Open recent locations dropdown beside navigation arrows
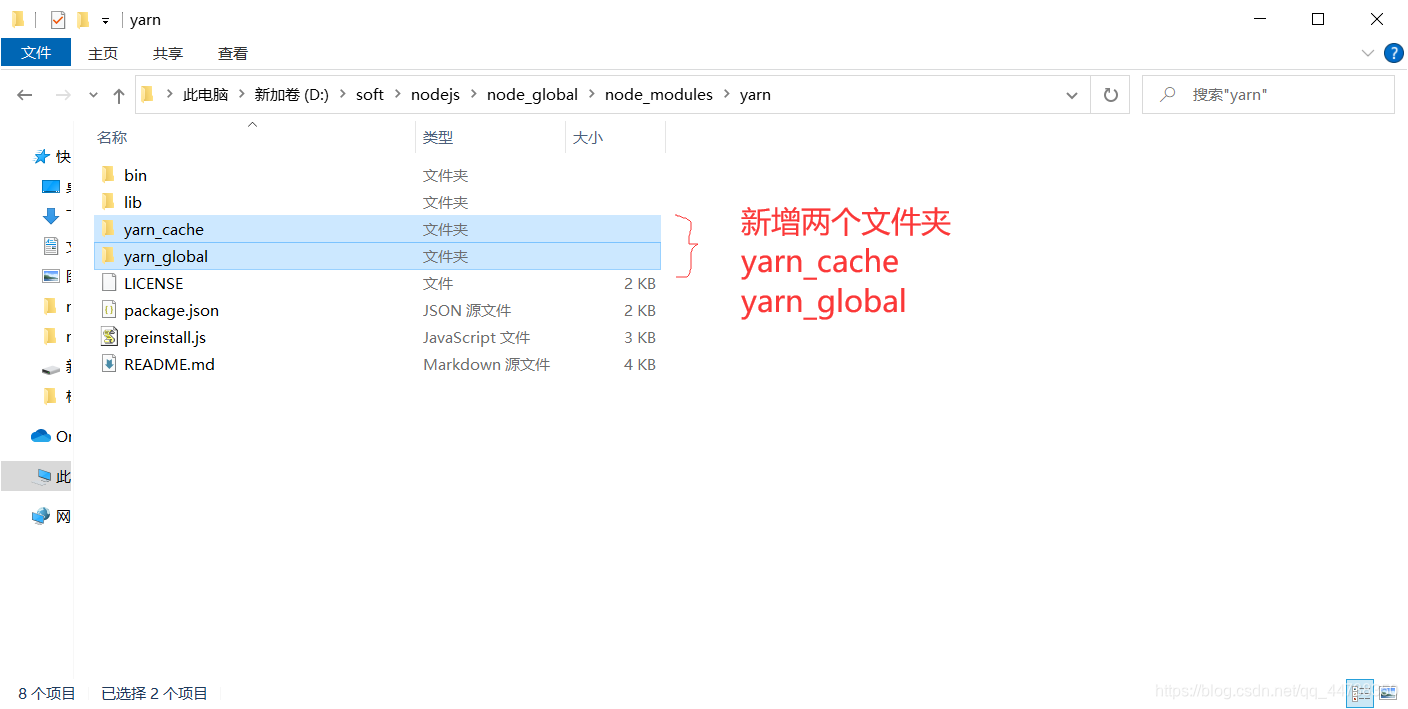1408x709 pixels. (x=92, y=94)
